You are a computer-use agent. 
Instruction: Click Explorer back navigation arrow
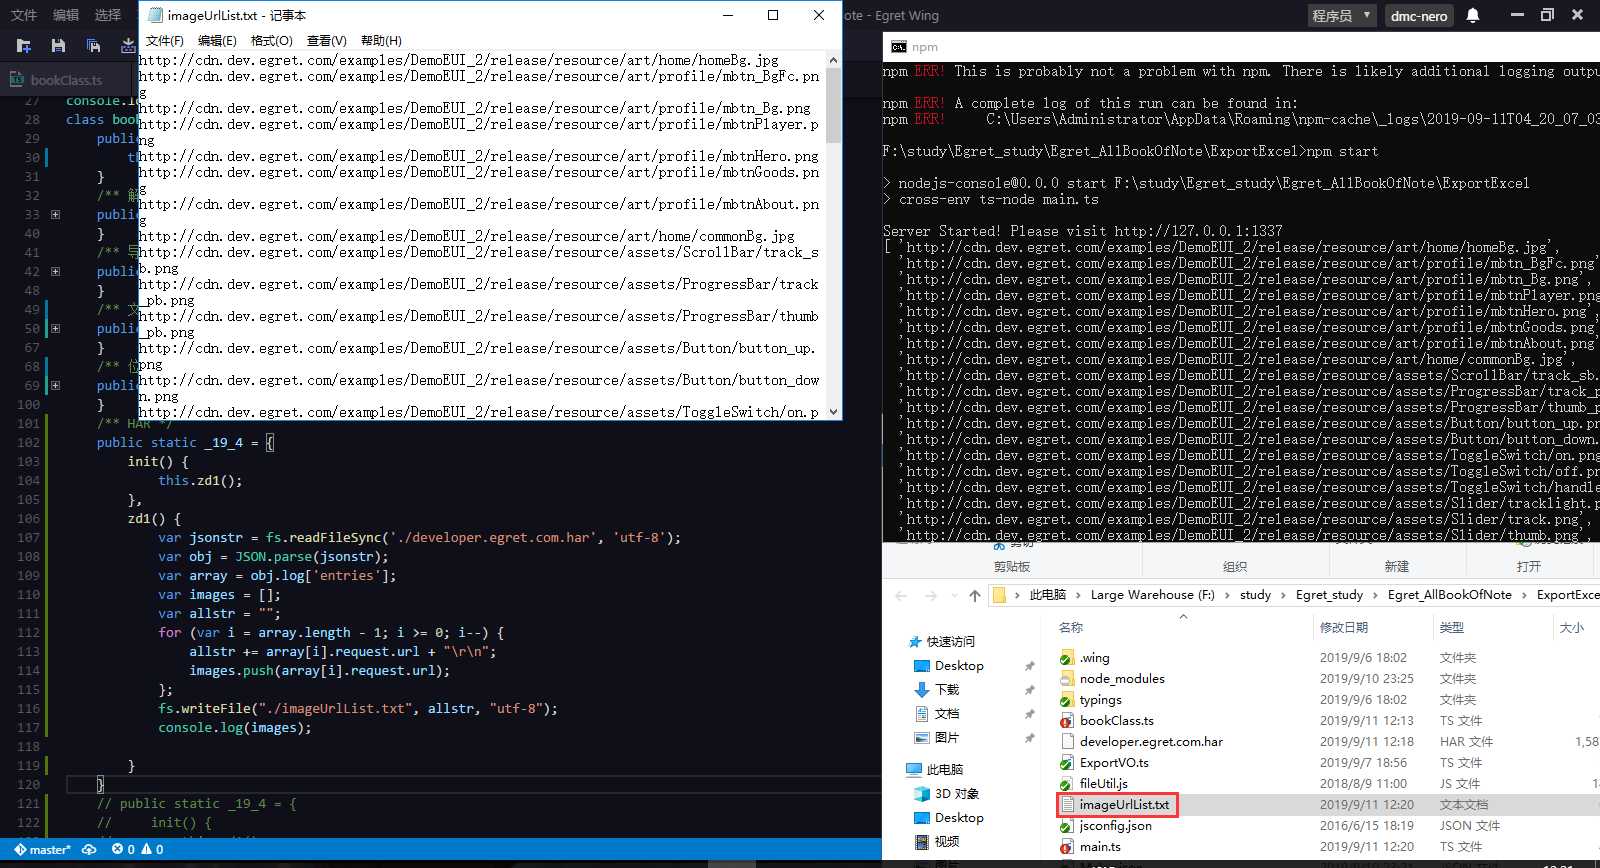click(x=901, y=595)
